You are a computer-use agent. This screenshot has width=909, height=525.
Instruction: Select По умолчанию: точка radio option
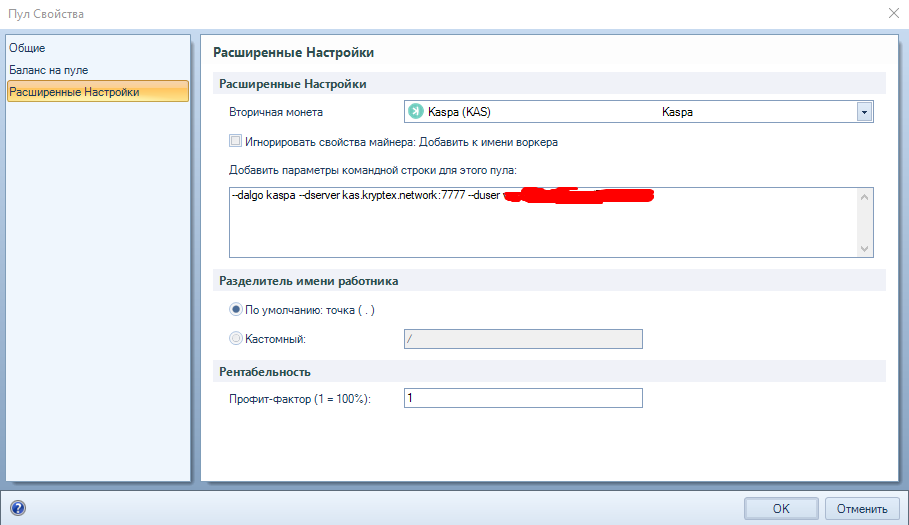235,309
